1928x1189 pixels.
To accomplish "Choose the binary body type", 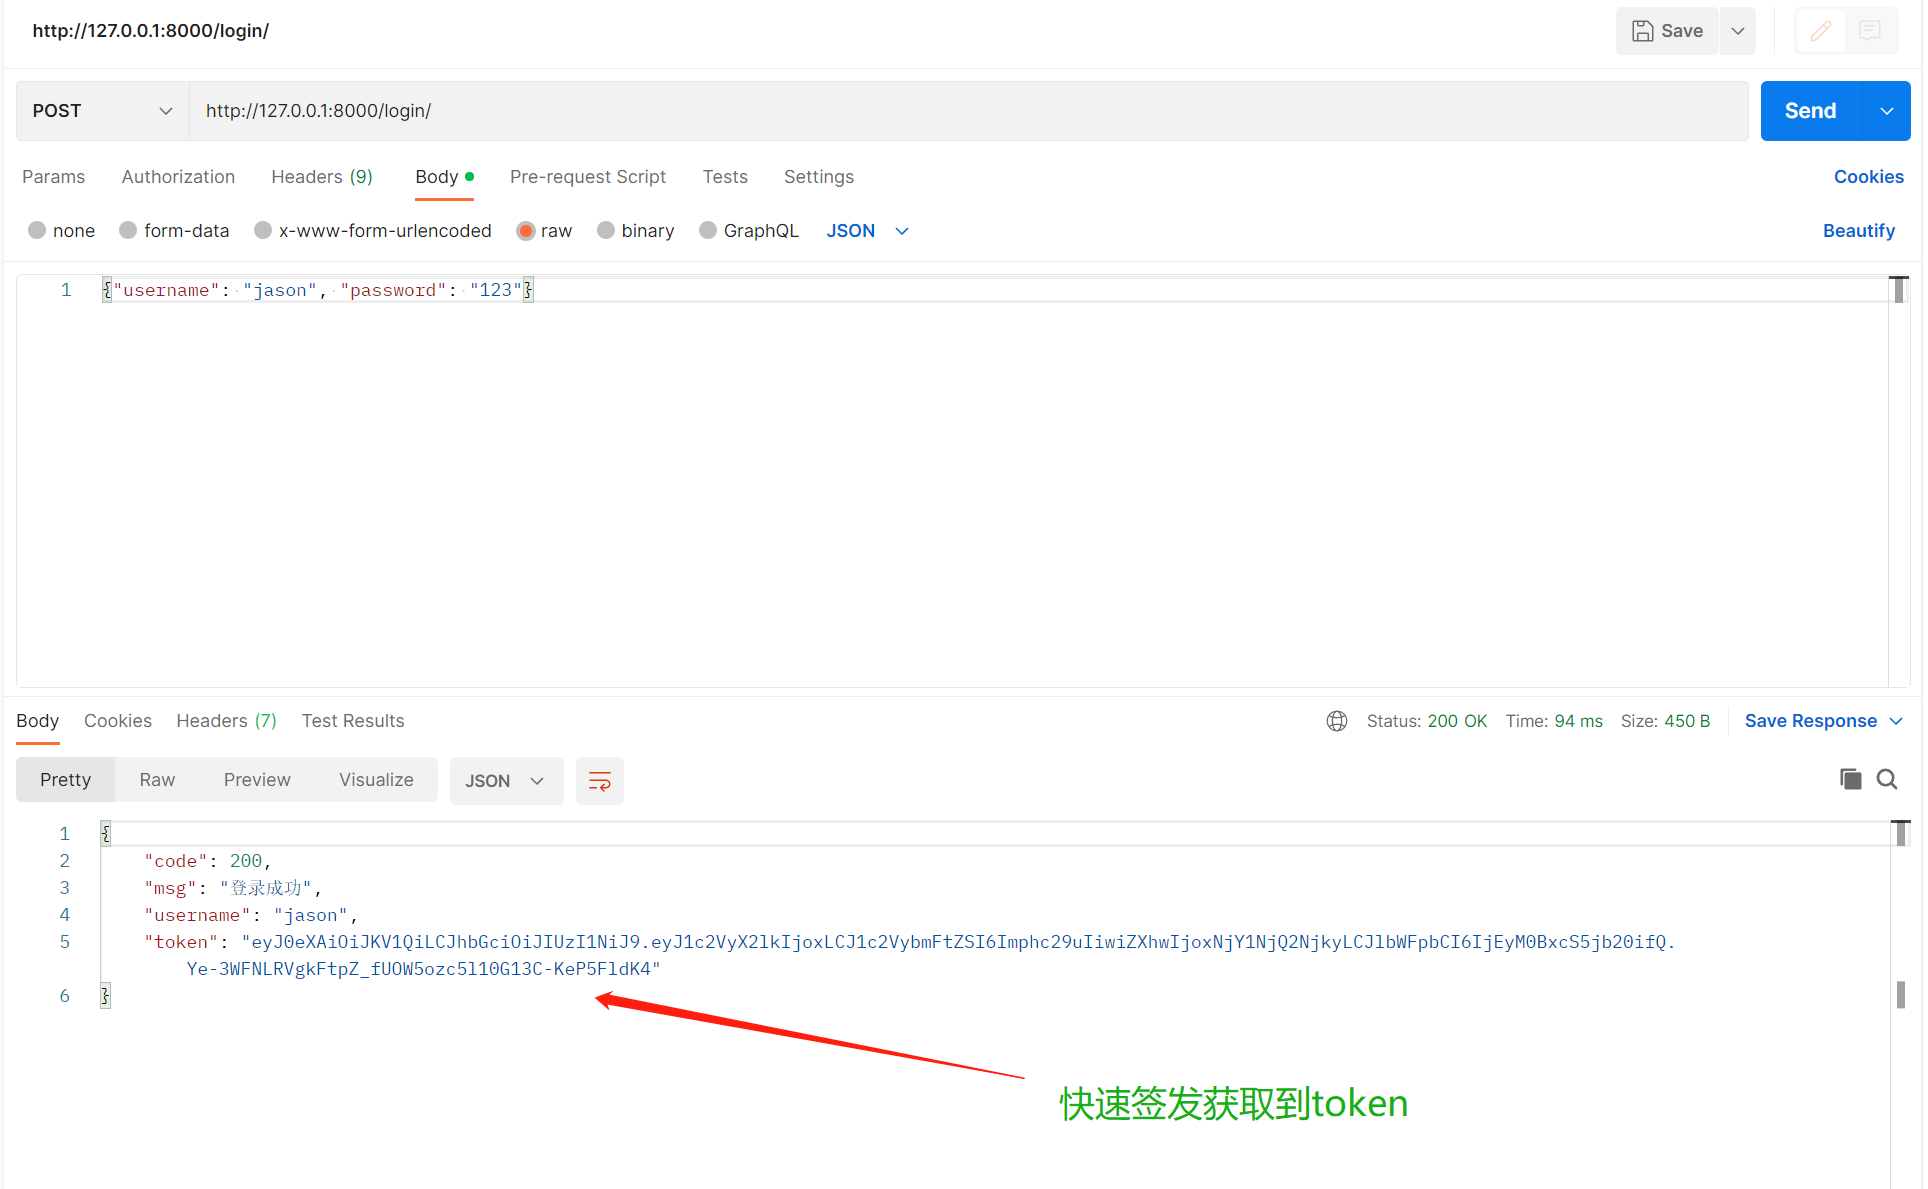I will point(606,231).
